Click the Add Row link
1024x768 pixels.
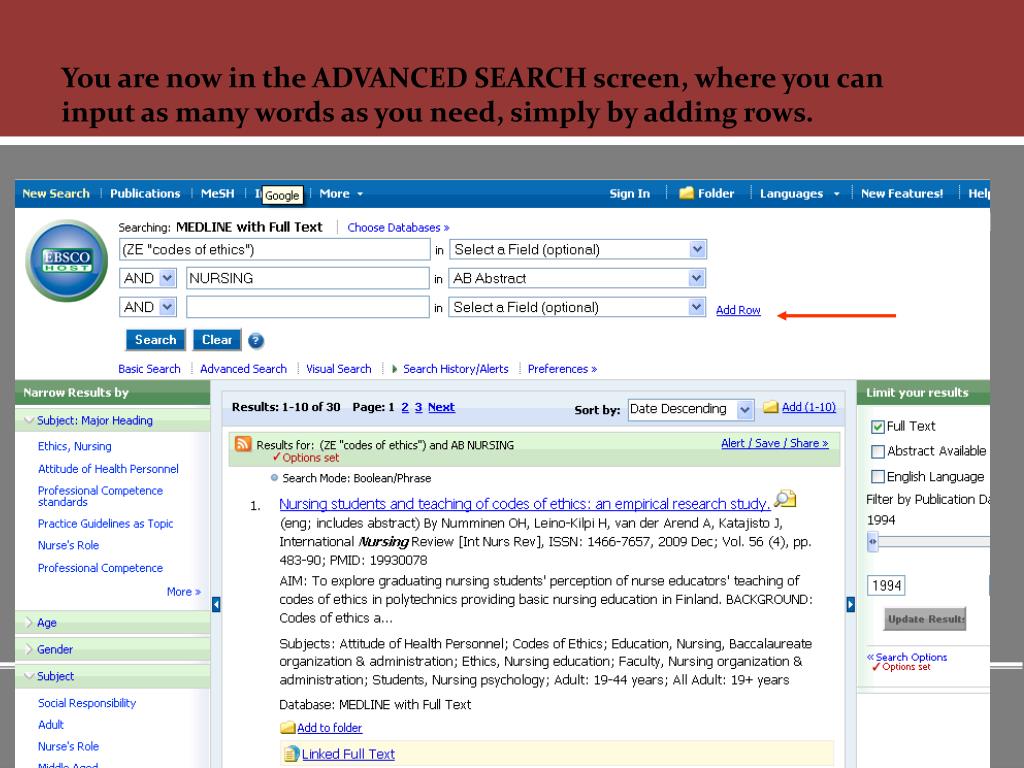pyautogui.click(x=738, y=310)
